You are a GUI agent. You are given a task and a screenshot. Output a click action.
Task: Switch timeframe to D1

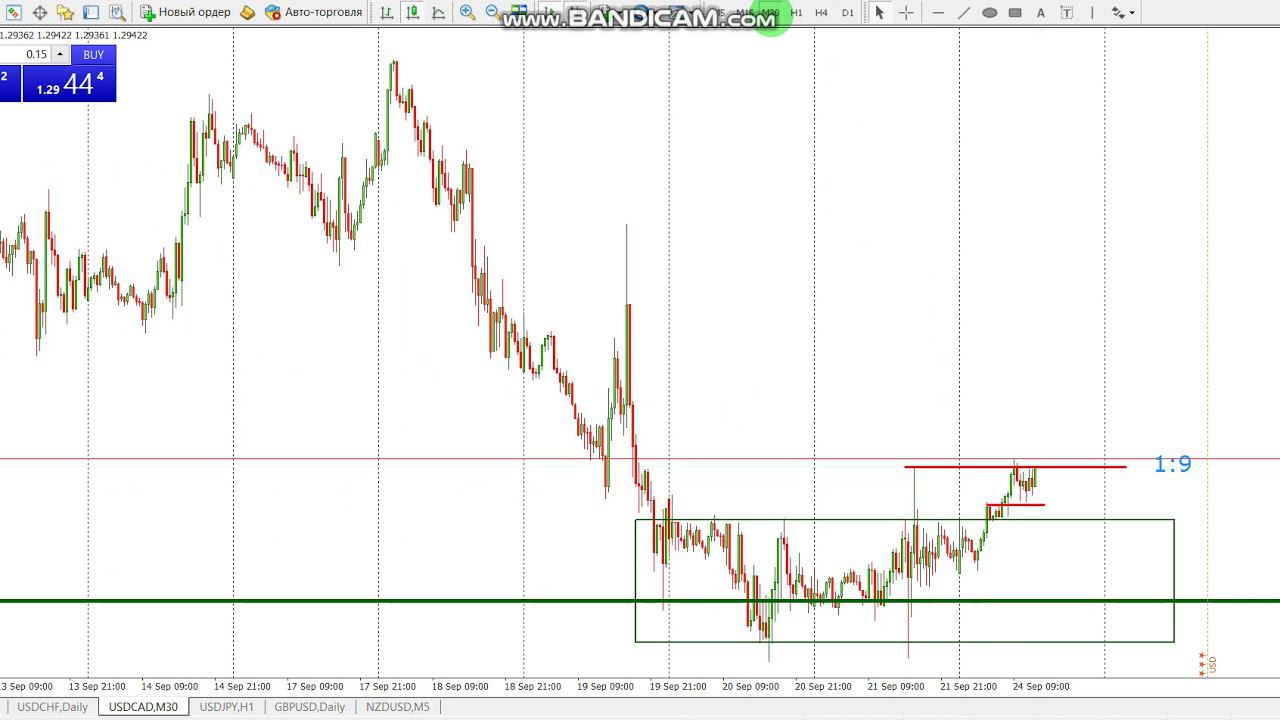tap(848, 13)
